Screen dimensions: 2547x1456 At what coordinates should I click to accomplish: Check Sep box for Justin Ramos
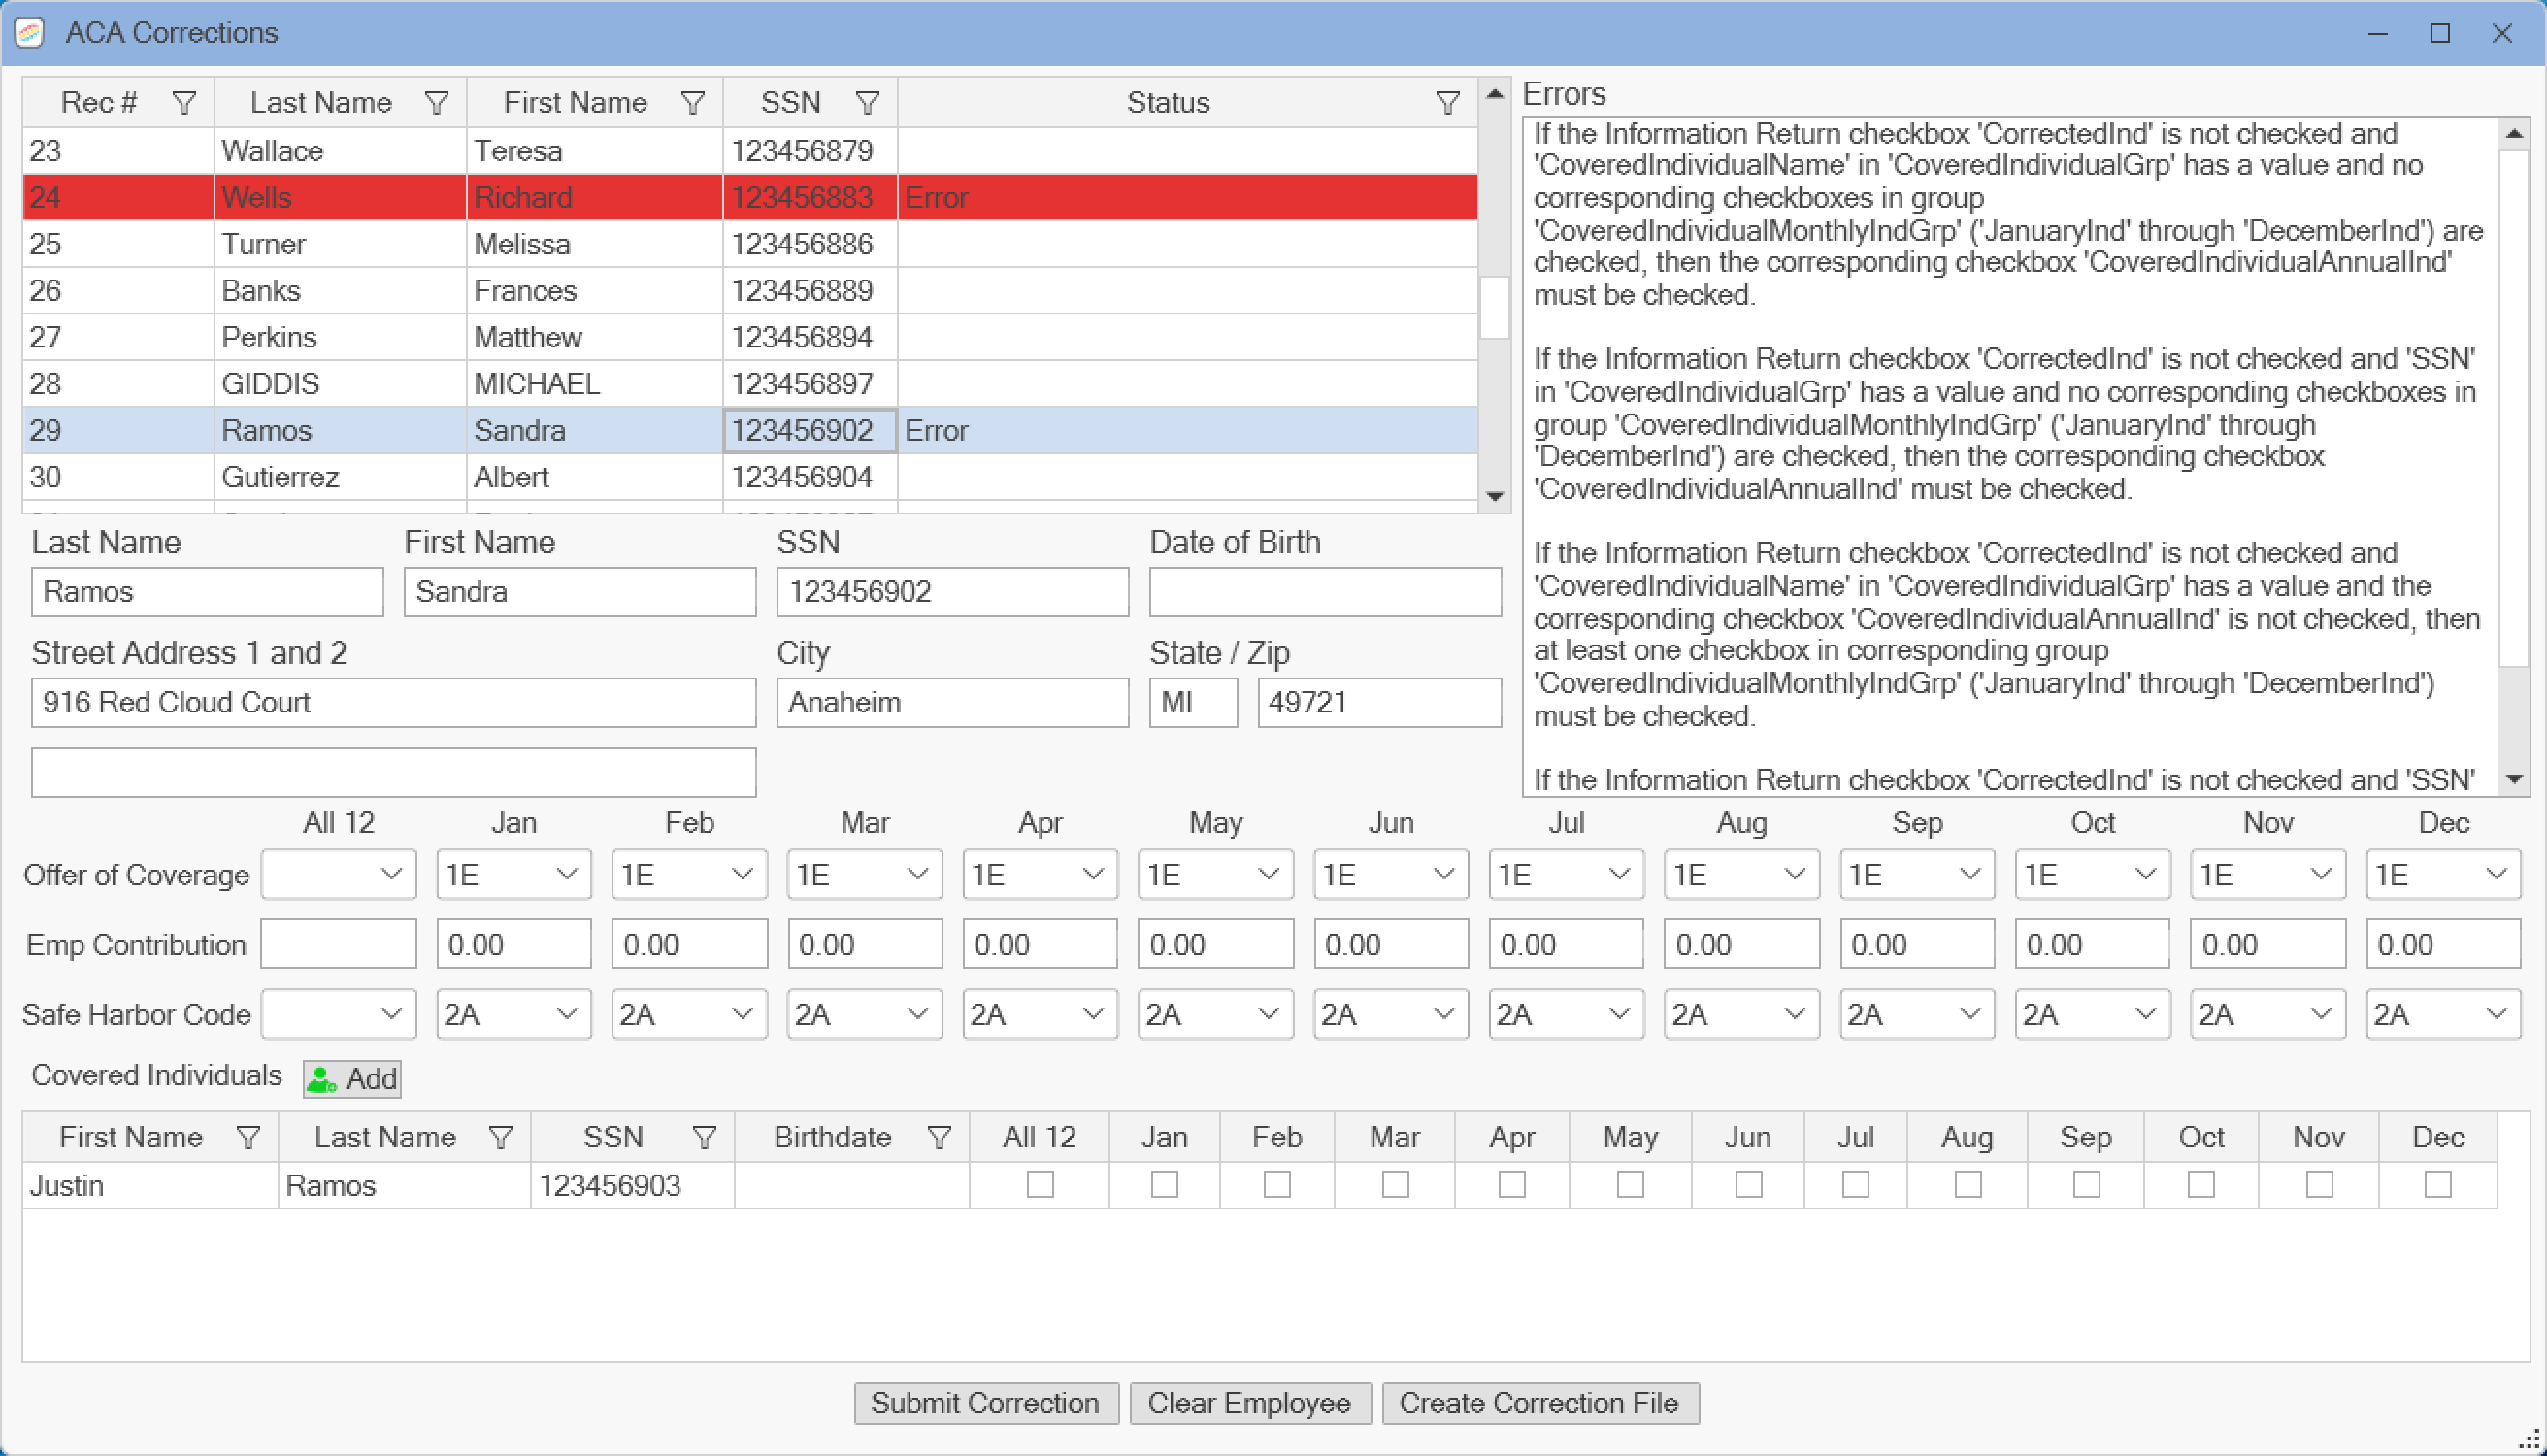pyautogui.click(x=2086, y=1184)
